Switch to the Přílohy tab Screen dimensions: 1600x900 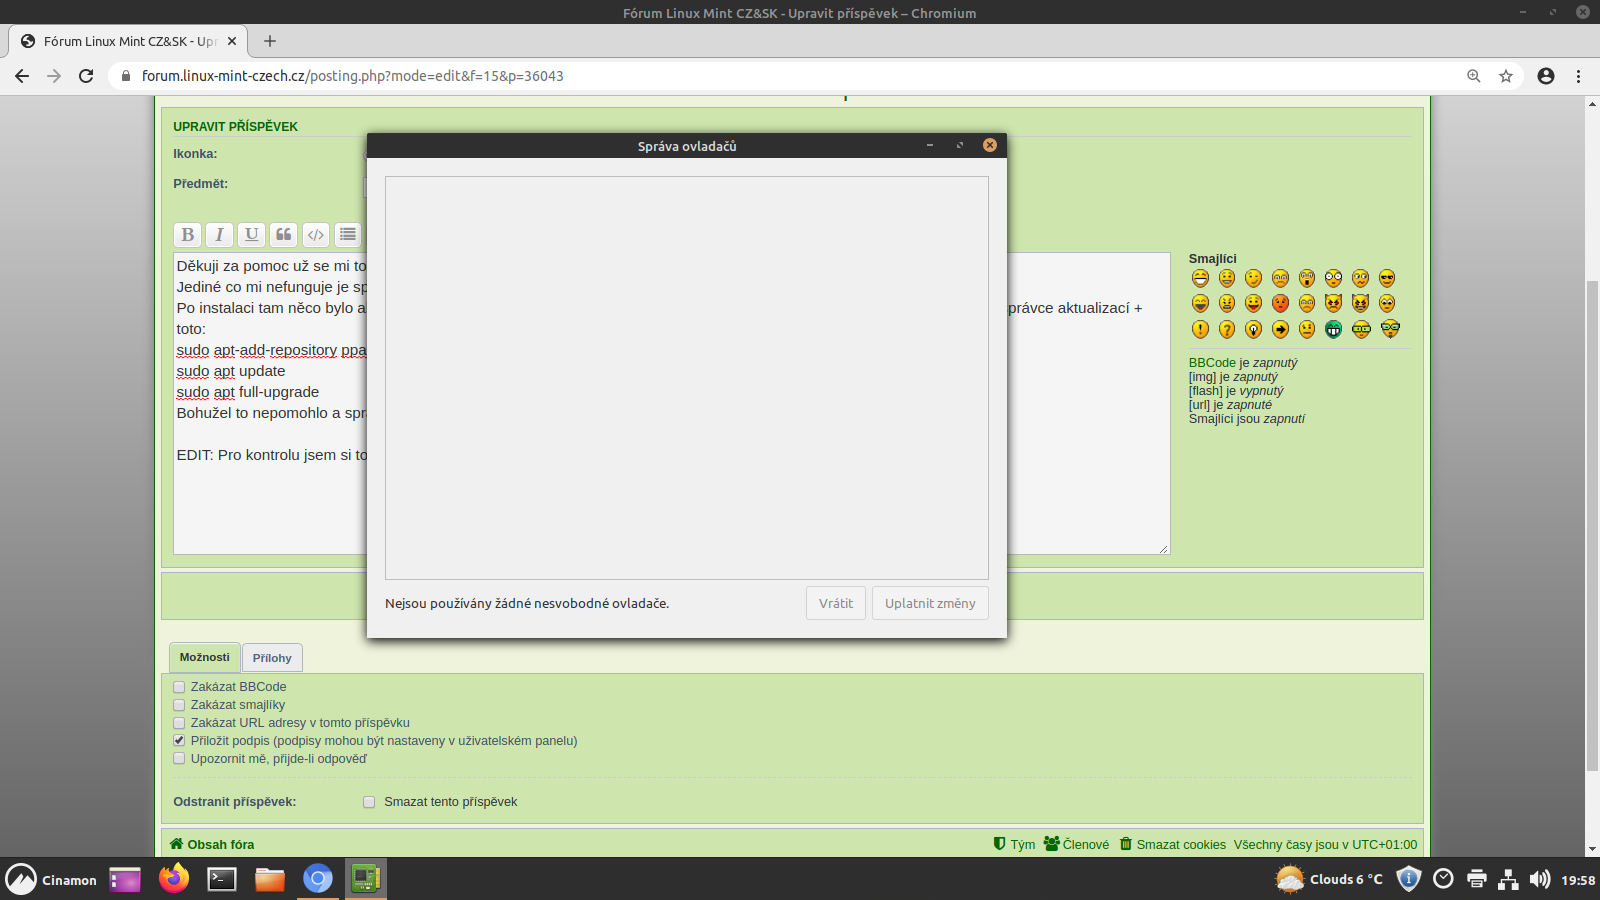tap(272, 658)
